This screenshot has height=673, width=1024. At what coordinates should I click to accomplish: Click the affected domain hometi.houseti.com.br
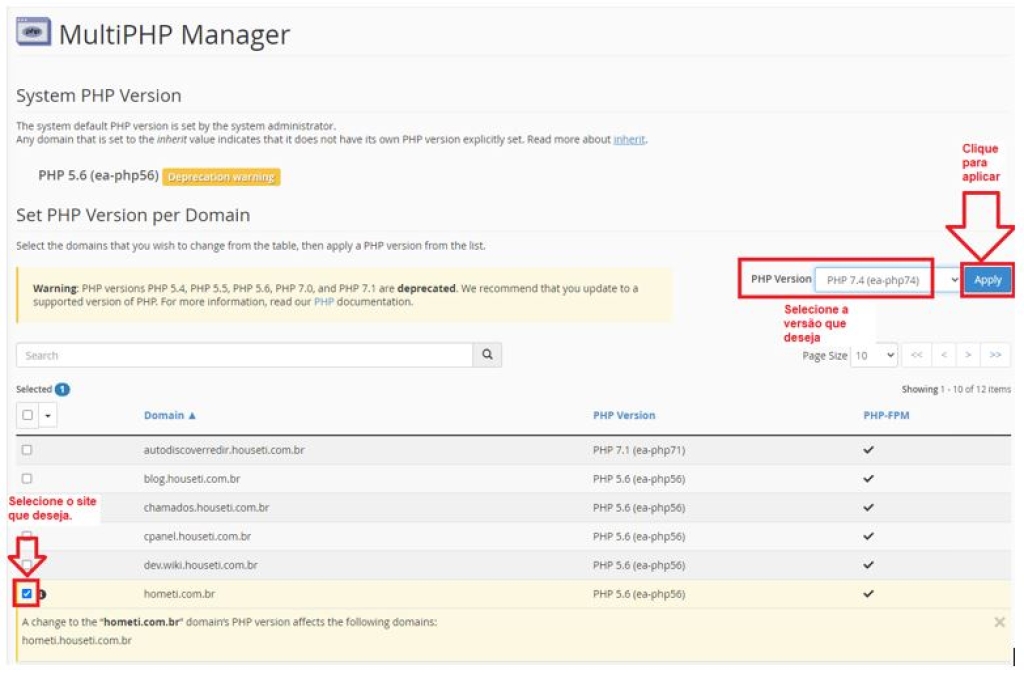coord(76,640)
